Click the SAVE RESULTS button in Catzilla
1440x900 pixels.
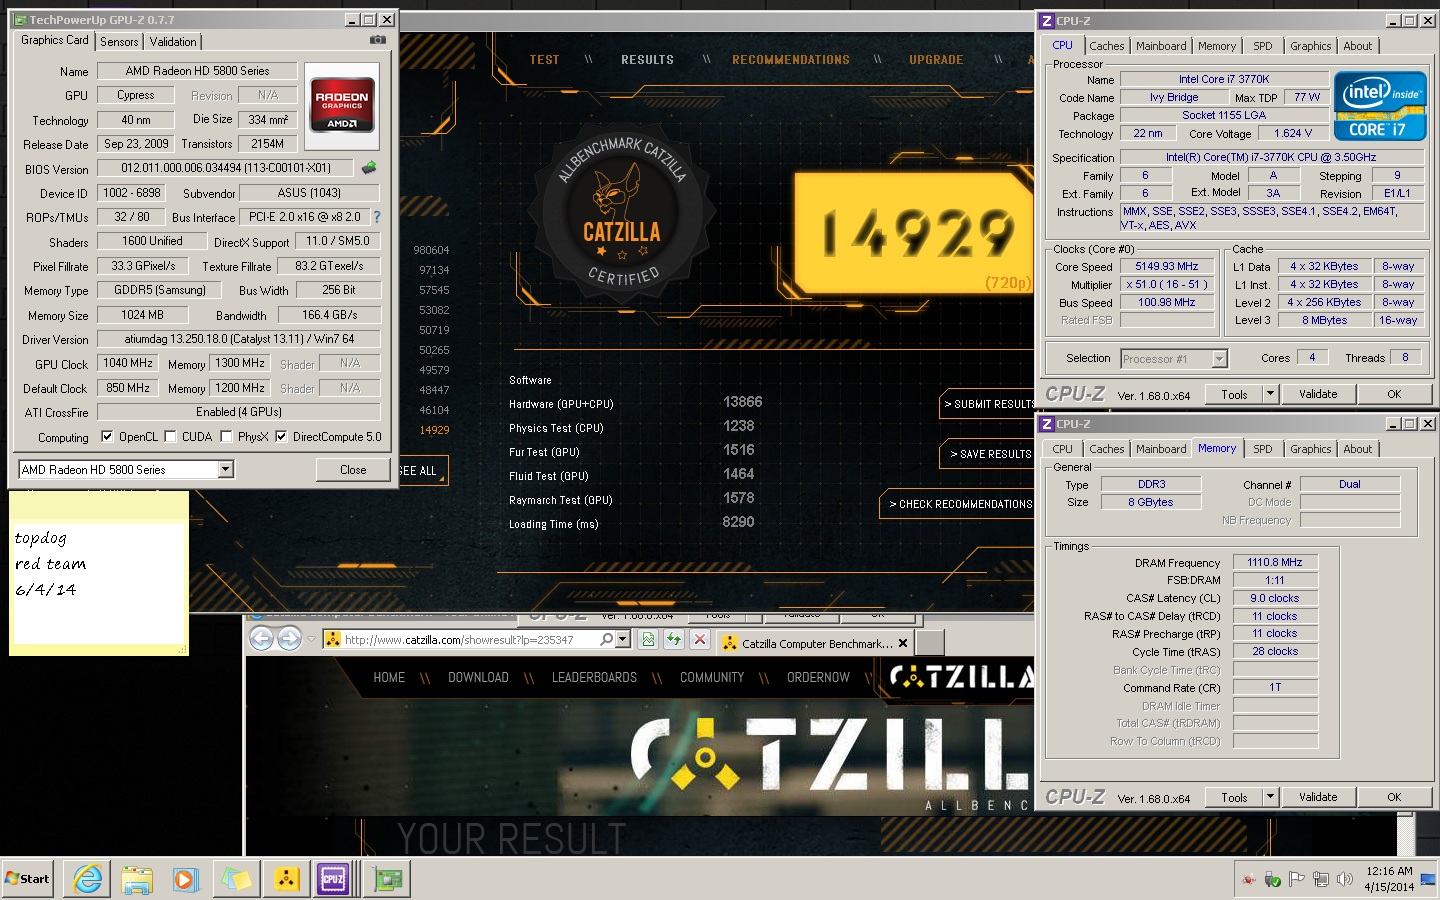click(x=988, y=454)
